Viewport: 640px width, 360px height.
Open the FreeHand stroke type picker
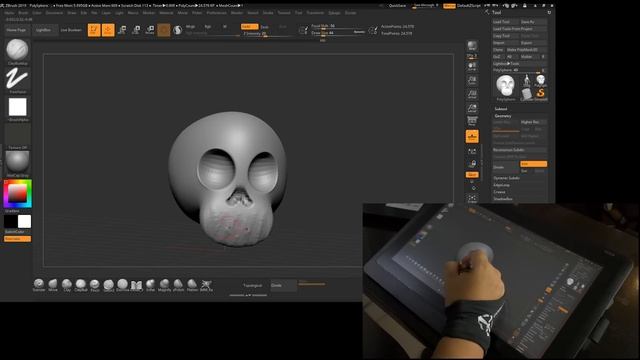(17, 79)
